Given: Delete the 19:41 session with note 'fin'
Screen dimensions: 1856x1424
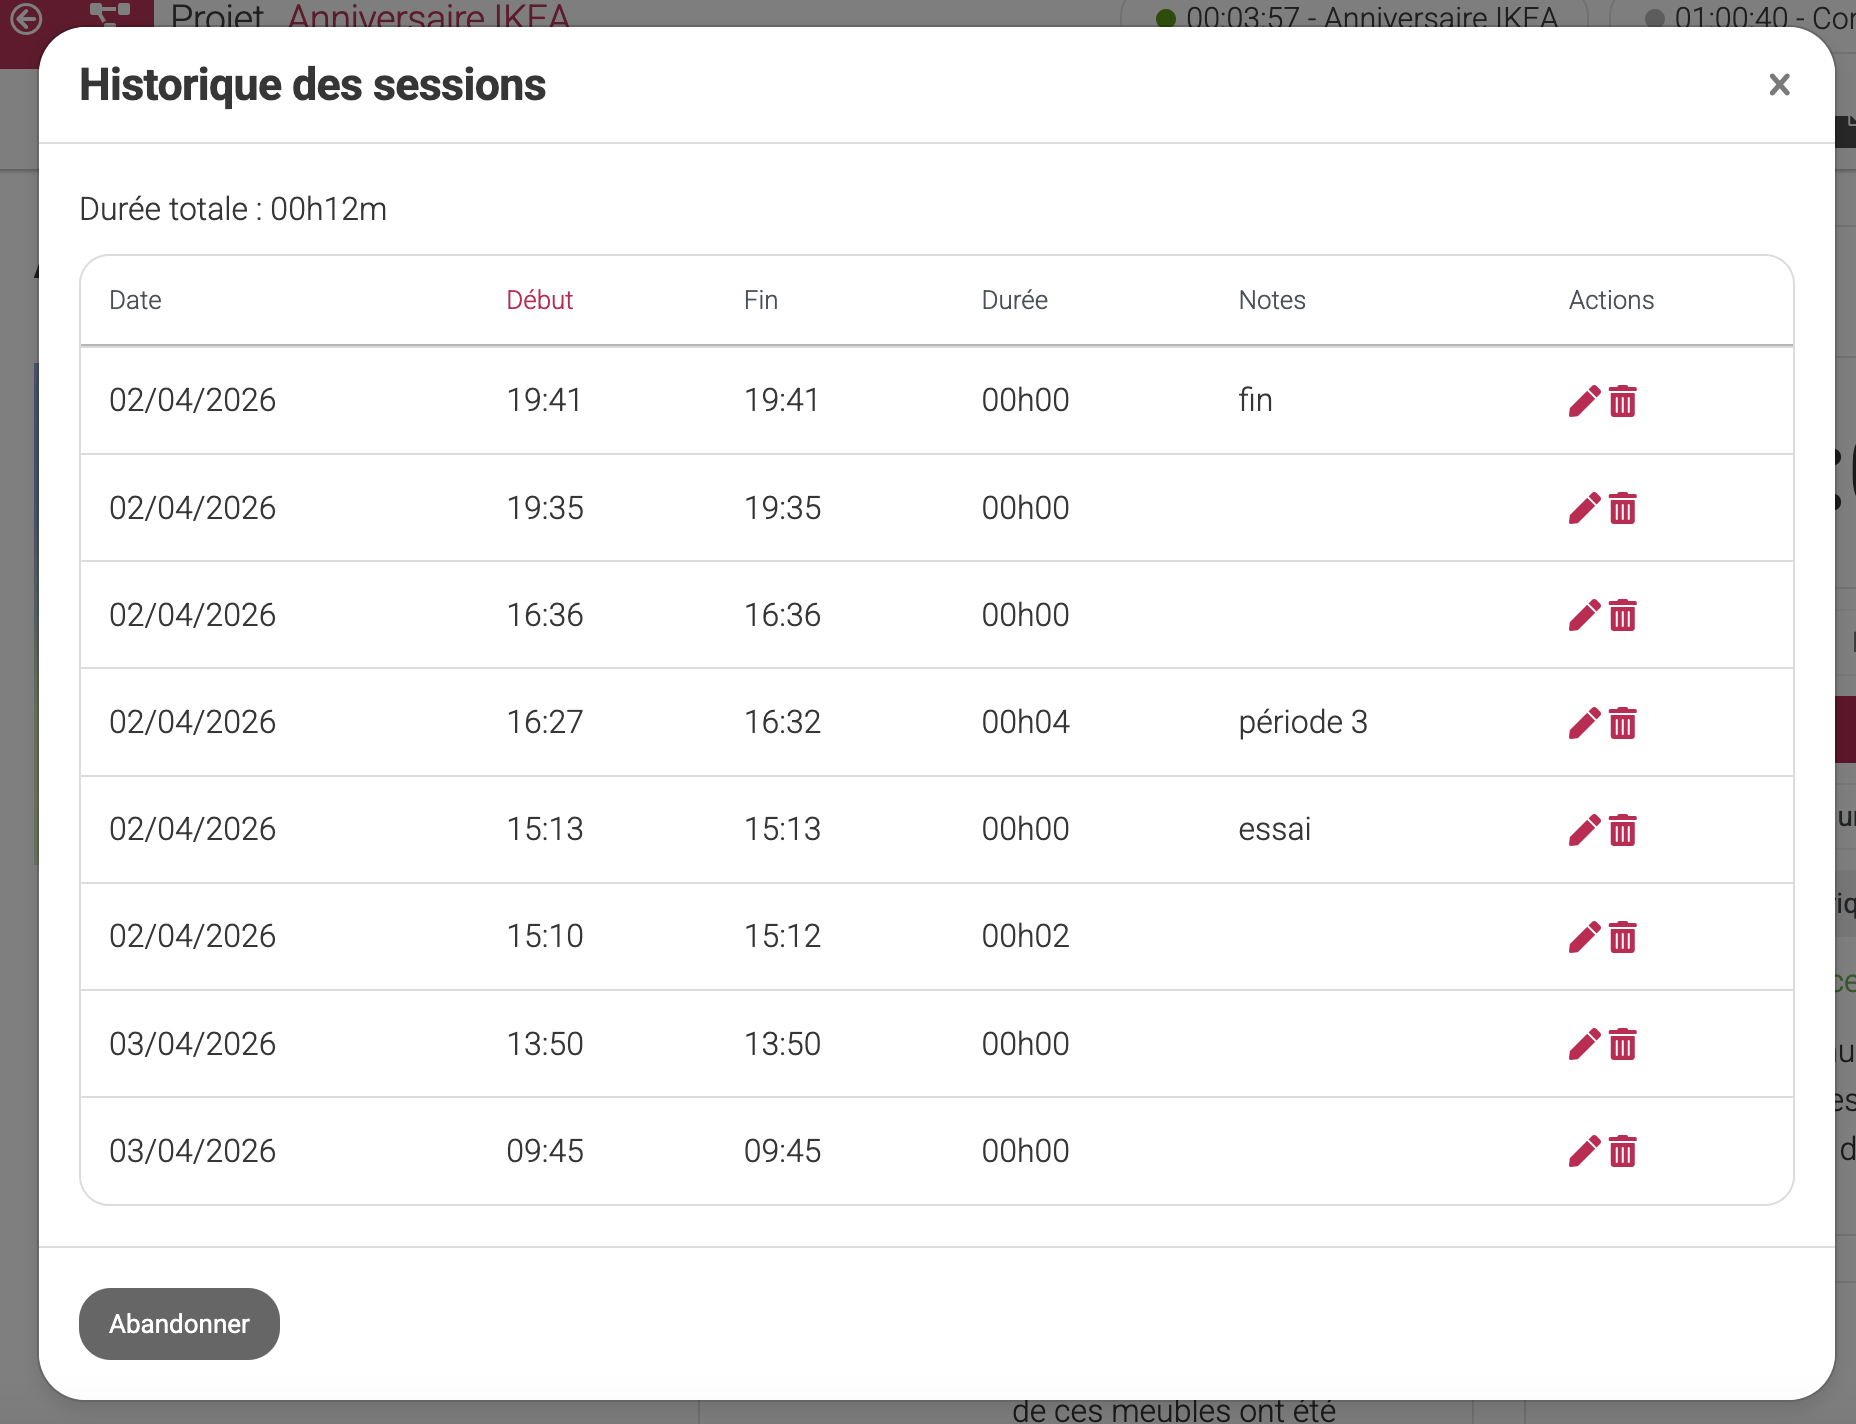Looking at the screenshot, I should tap(1623, 401).
